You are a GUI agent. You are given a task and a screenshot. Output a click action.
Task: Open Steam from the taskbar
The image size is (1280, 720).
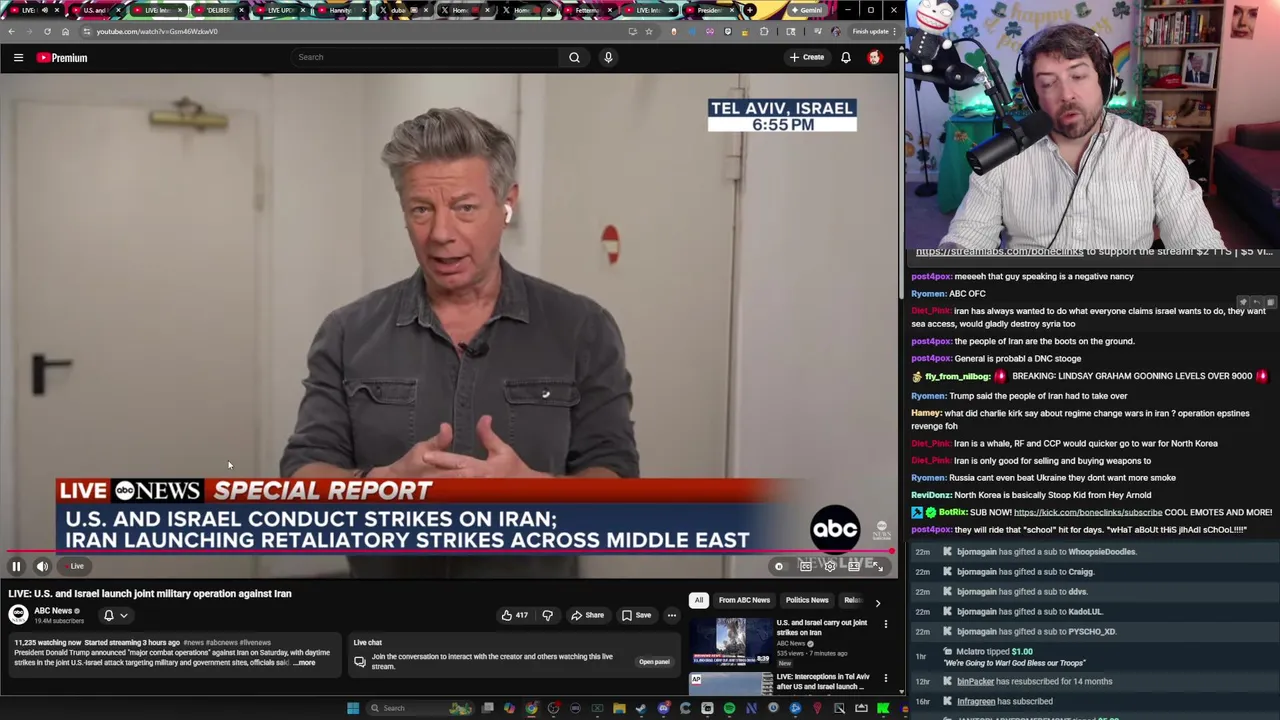point(641,708)
